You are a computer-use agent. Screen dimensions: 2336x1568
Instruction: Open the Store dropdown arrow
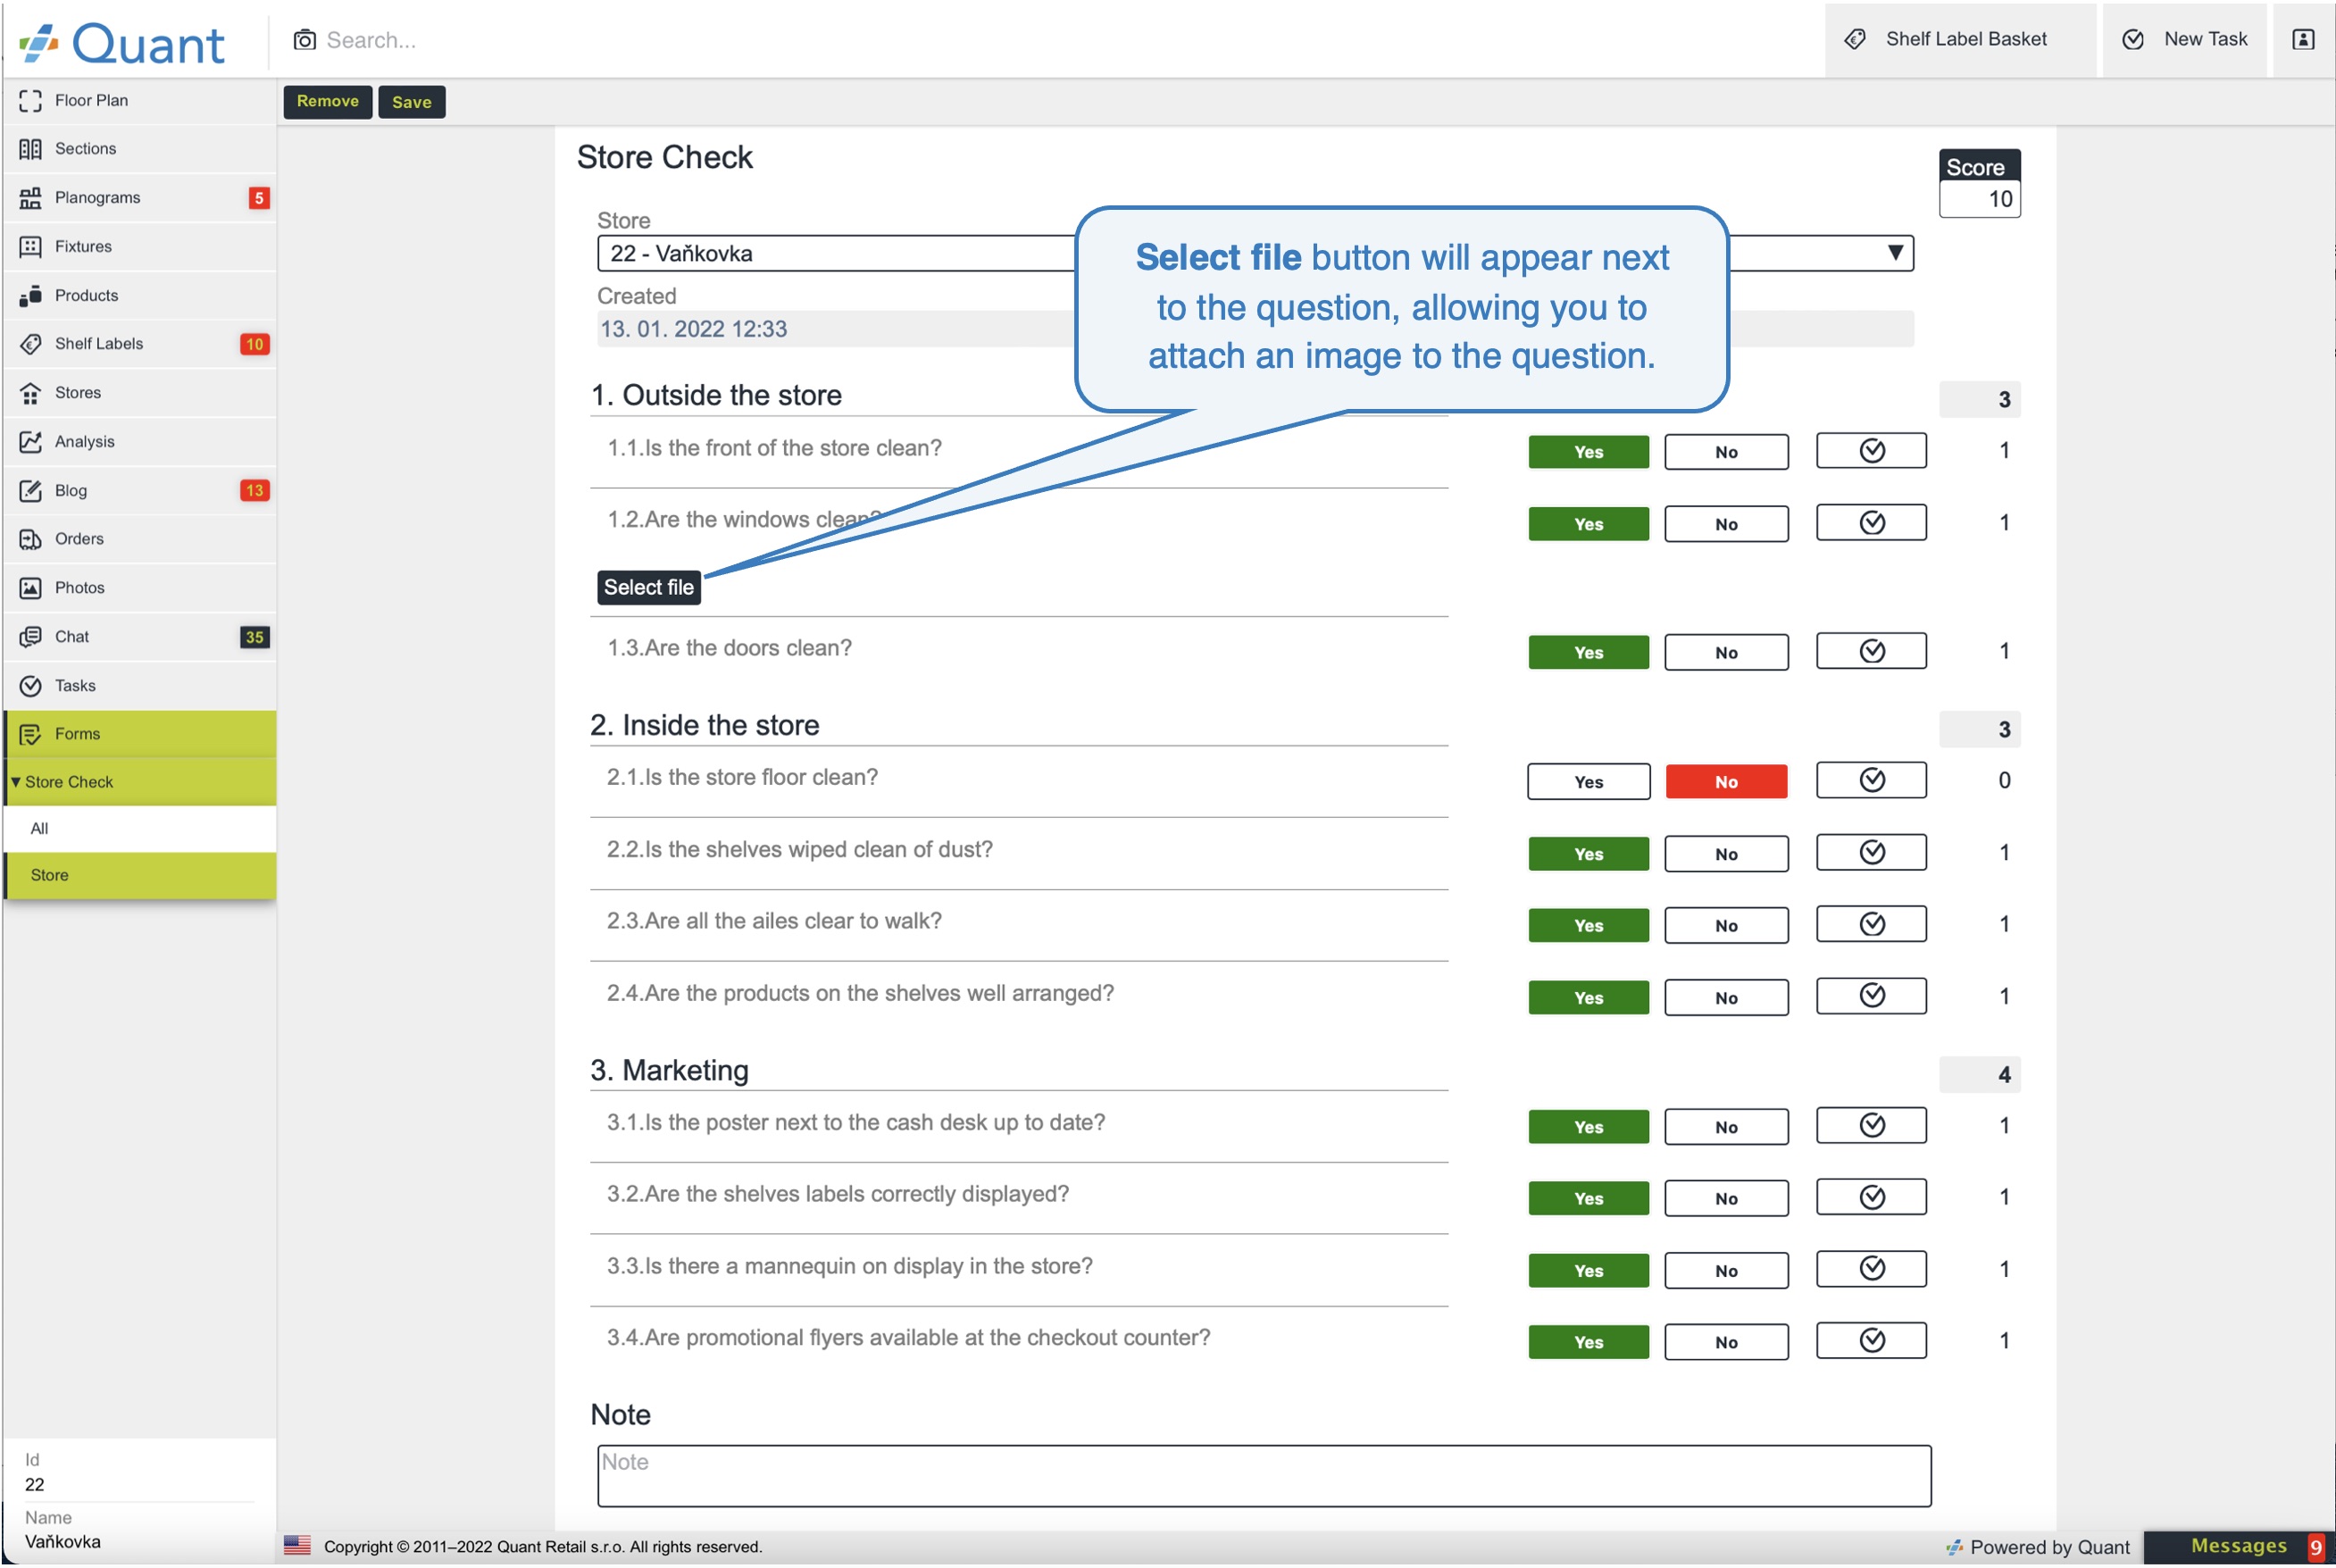click(1894, 253)
